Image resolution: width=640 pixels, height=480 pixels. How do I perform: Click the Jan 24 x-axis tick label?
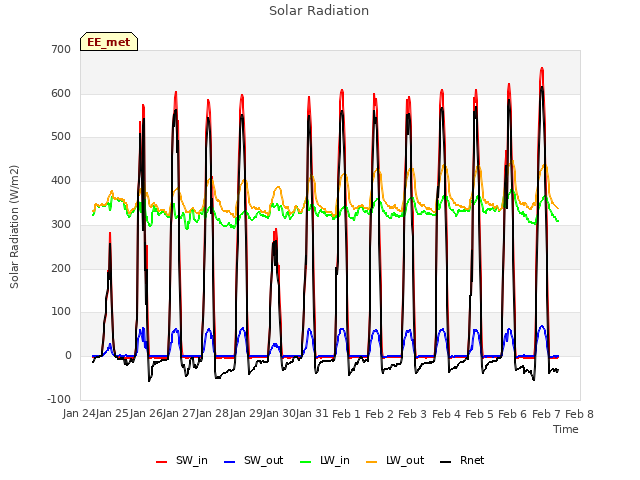80,414
